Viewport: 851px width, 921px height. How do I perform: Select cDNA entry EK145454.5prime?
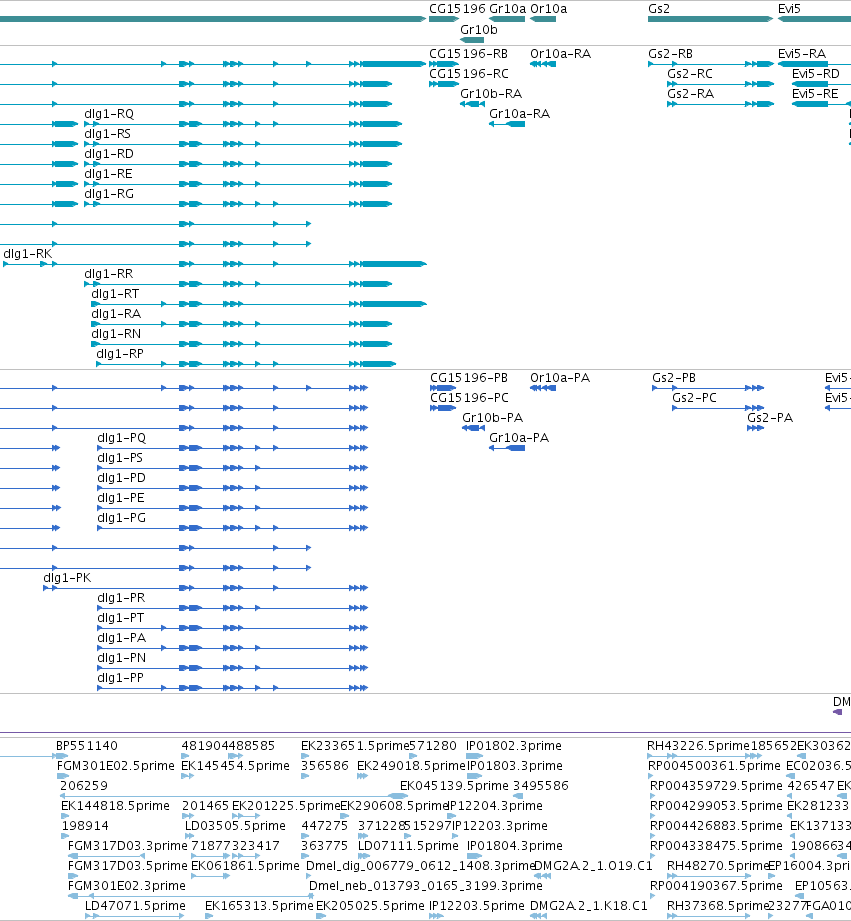click(x=236, y=766)
